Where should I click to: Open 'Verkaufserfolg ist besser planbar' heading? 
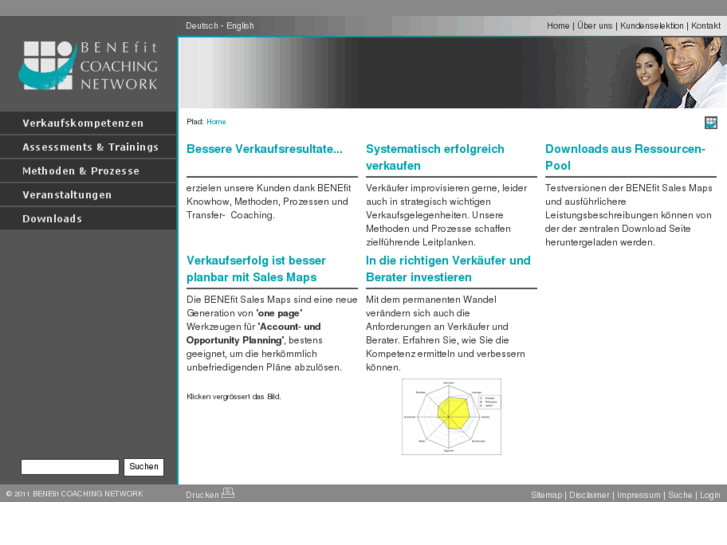coord(256,269)
